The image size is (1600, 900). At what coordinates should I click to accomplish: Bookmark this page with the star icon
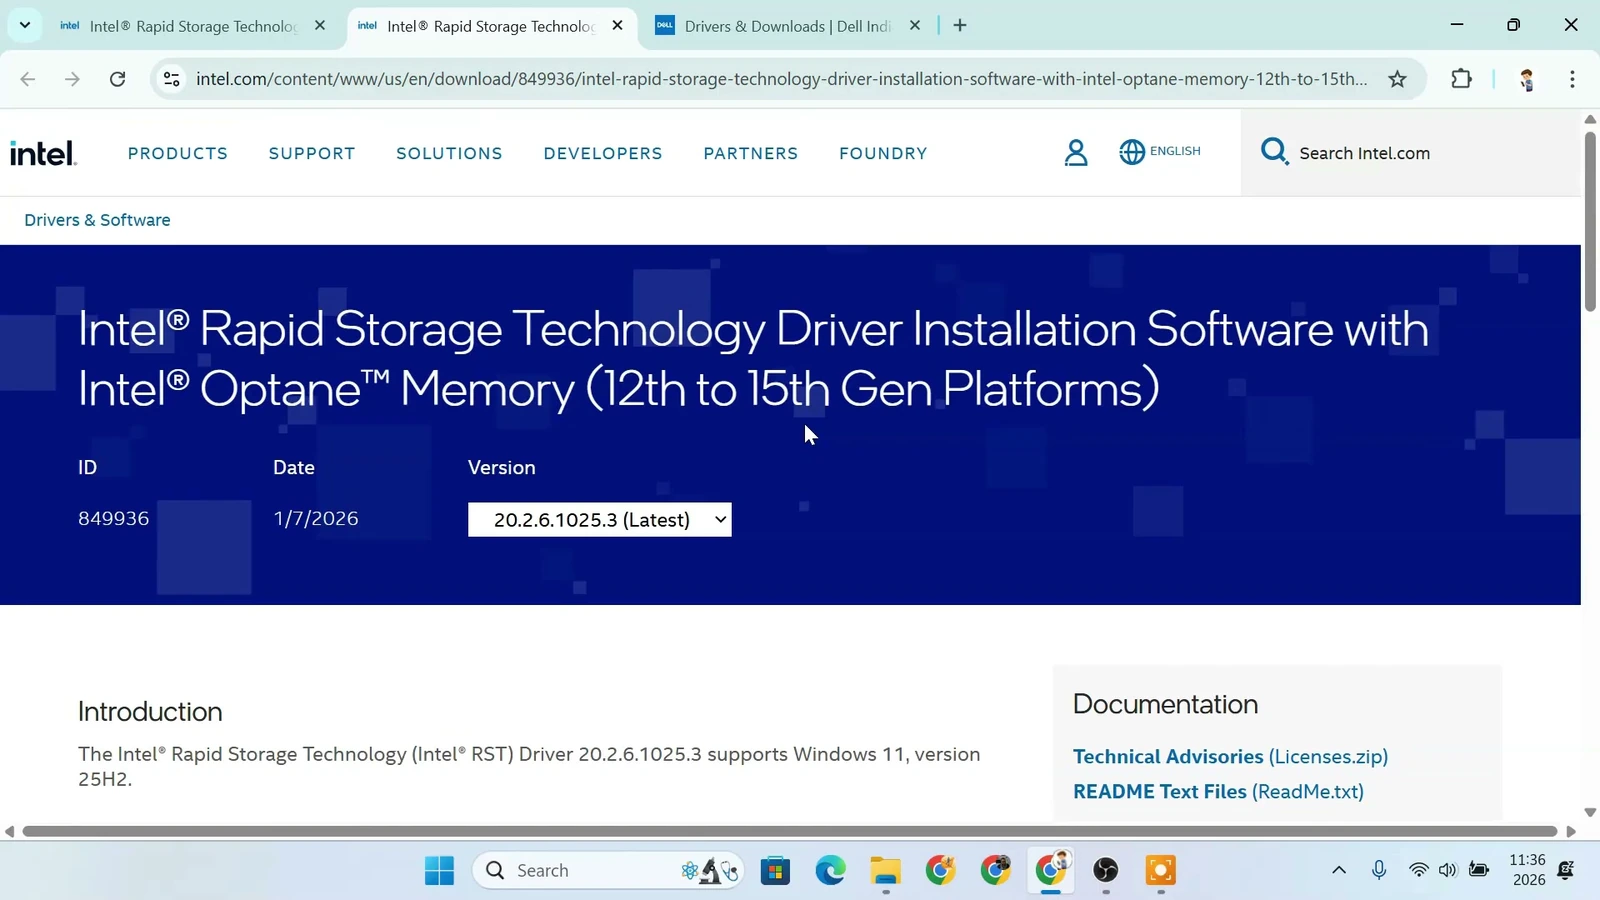point(1397,79)
